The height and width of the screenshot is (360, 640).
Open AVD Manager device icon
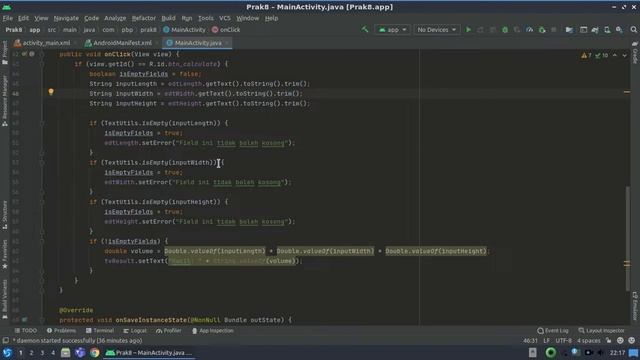607,30
